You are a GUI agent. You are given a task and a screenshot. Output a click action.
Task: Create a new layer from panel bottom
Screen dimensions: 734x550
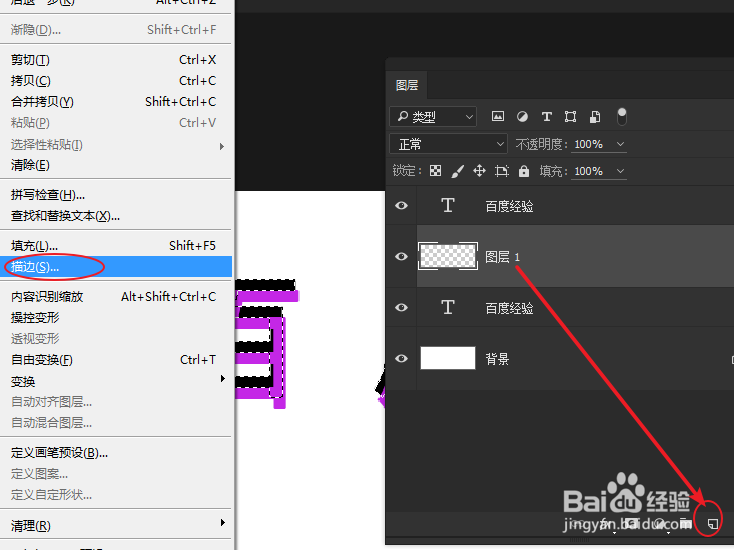(712, 523)
